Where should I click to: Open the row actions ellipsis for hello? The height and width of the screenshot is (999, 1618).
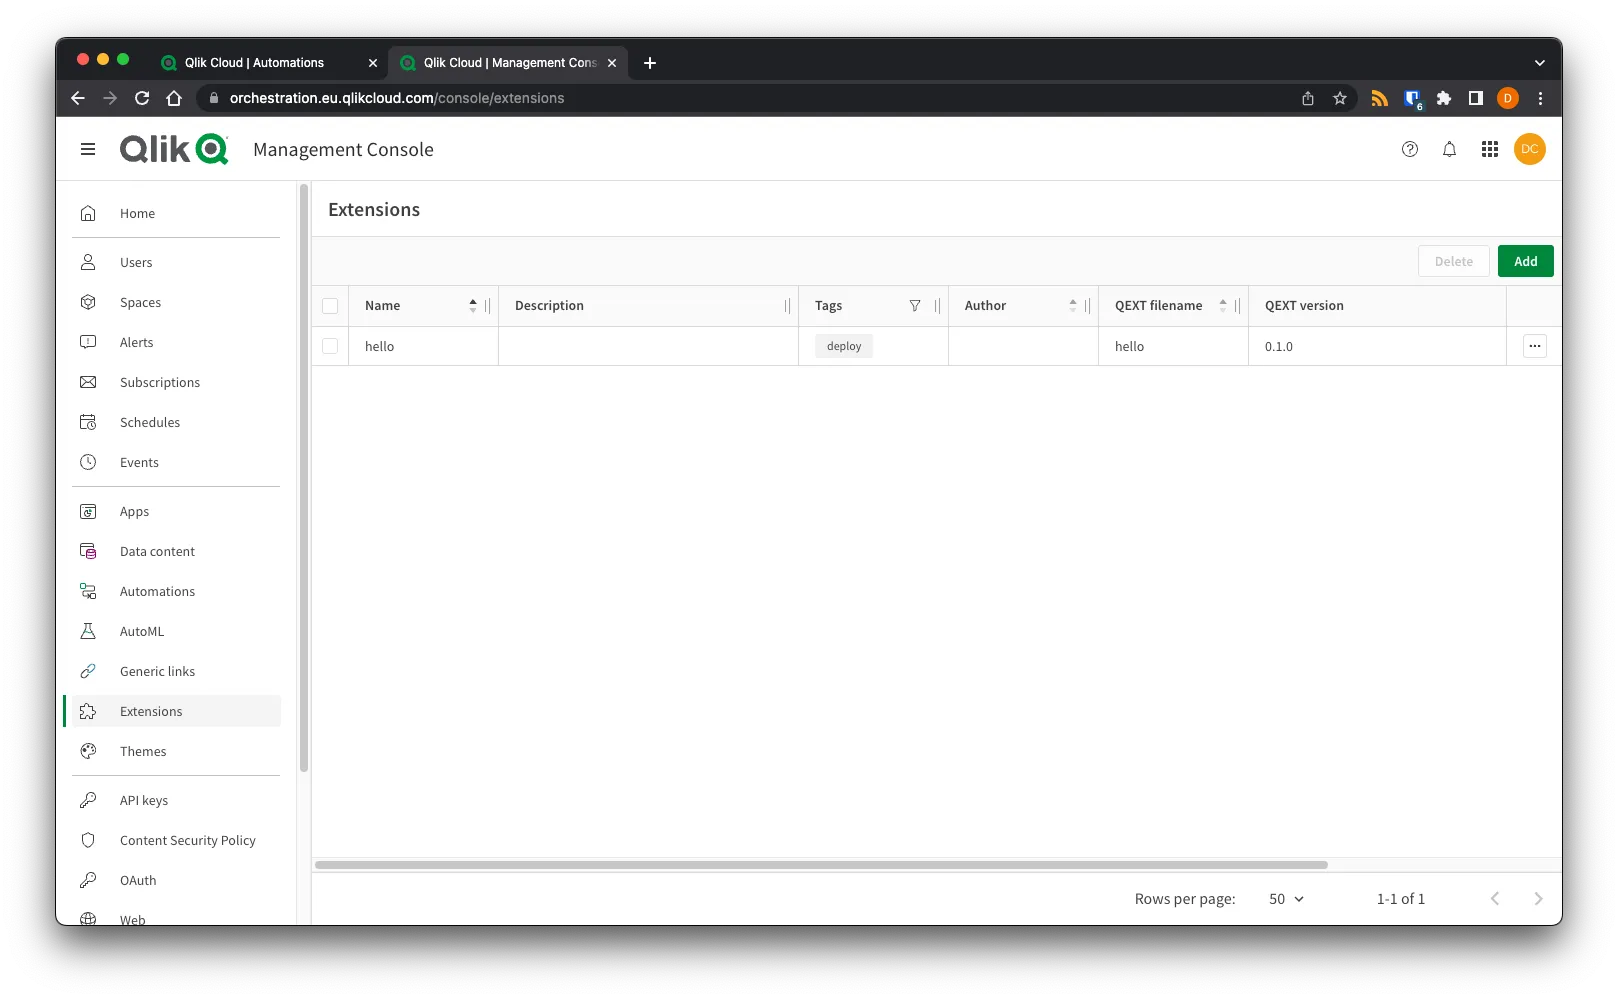point(1535,346)
